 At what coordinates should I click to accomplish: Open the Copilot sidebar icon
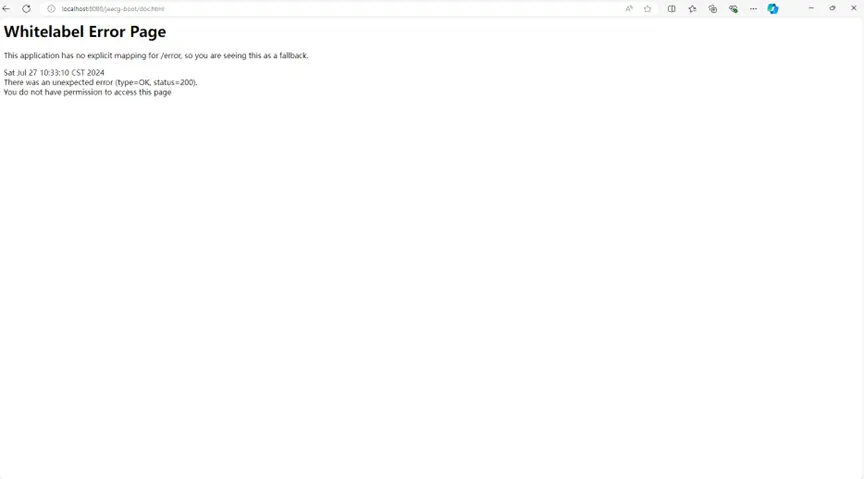[773, 9]
